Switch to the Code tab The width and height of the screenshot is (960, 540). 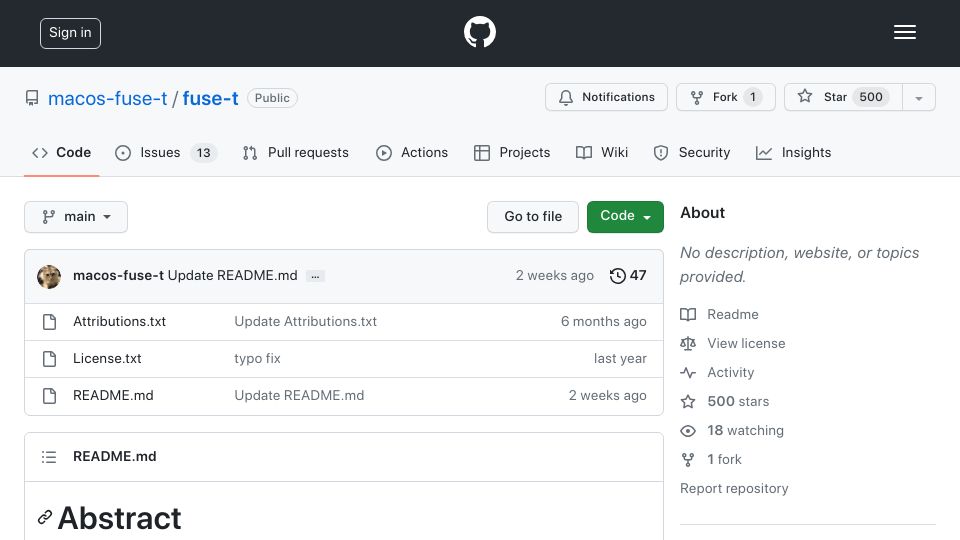(61, 152)
